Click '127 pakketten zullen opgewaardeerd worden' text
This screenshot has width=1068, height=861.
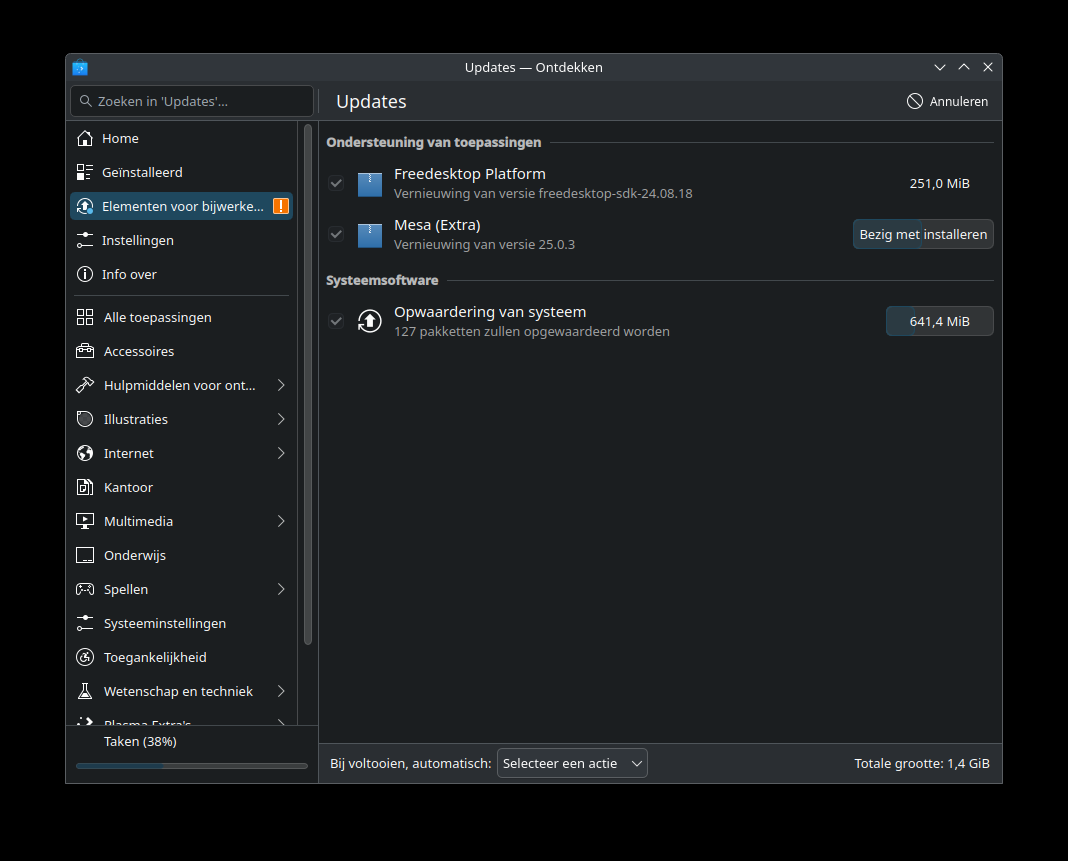(531, 332)
